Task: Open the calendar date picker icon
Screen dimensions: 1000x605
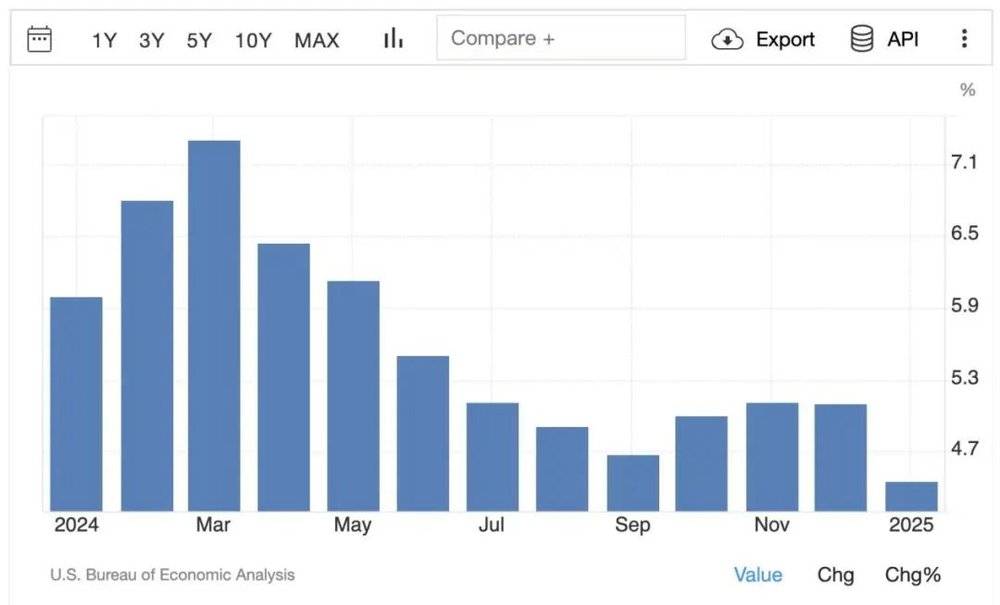Action: 40,39
